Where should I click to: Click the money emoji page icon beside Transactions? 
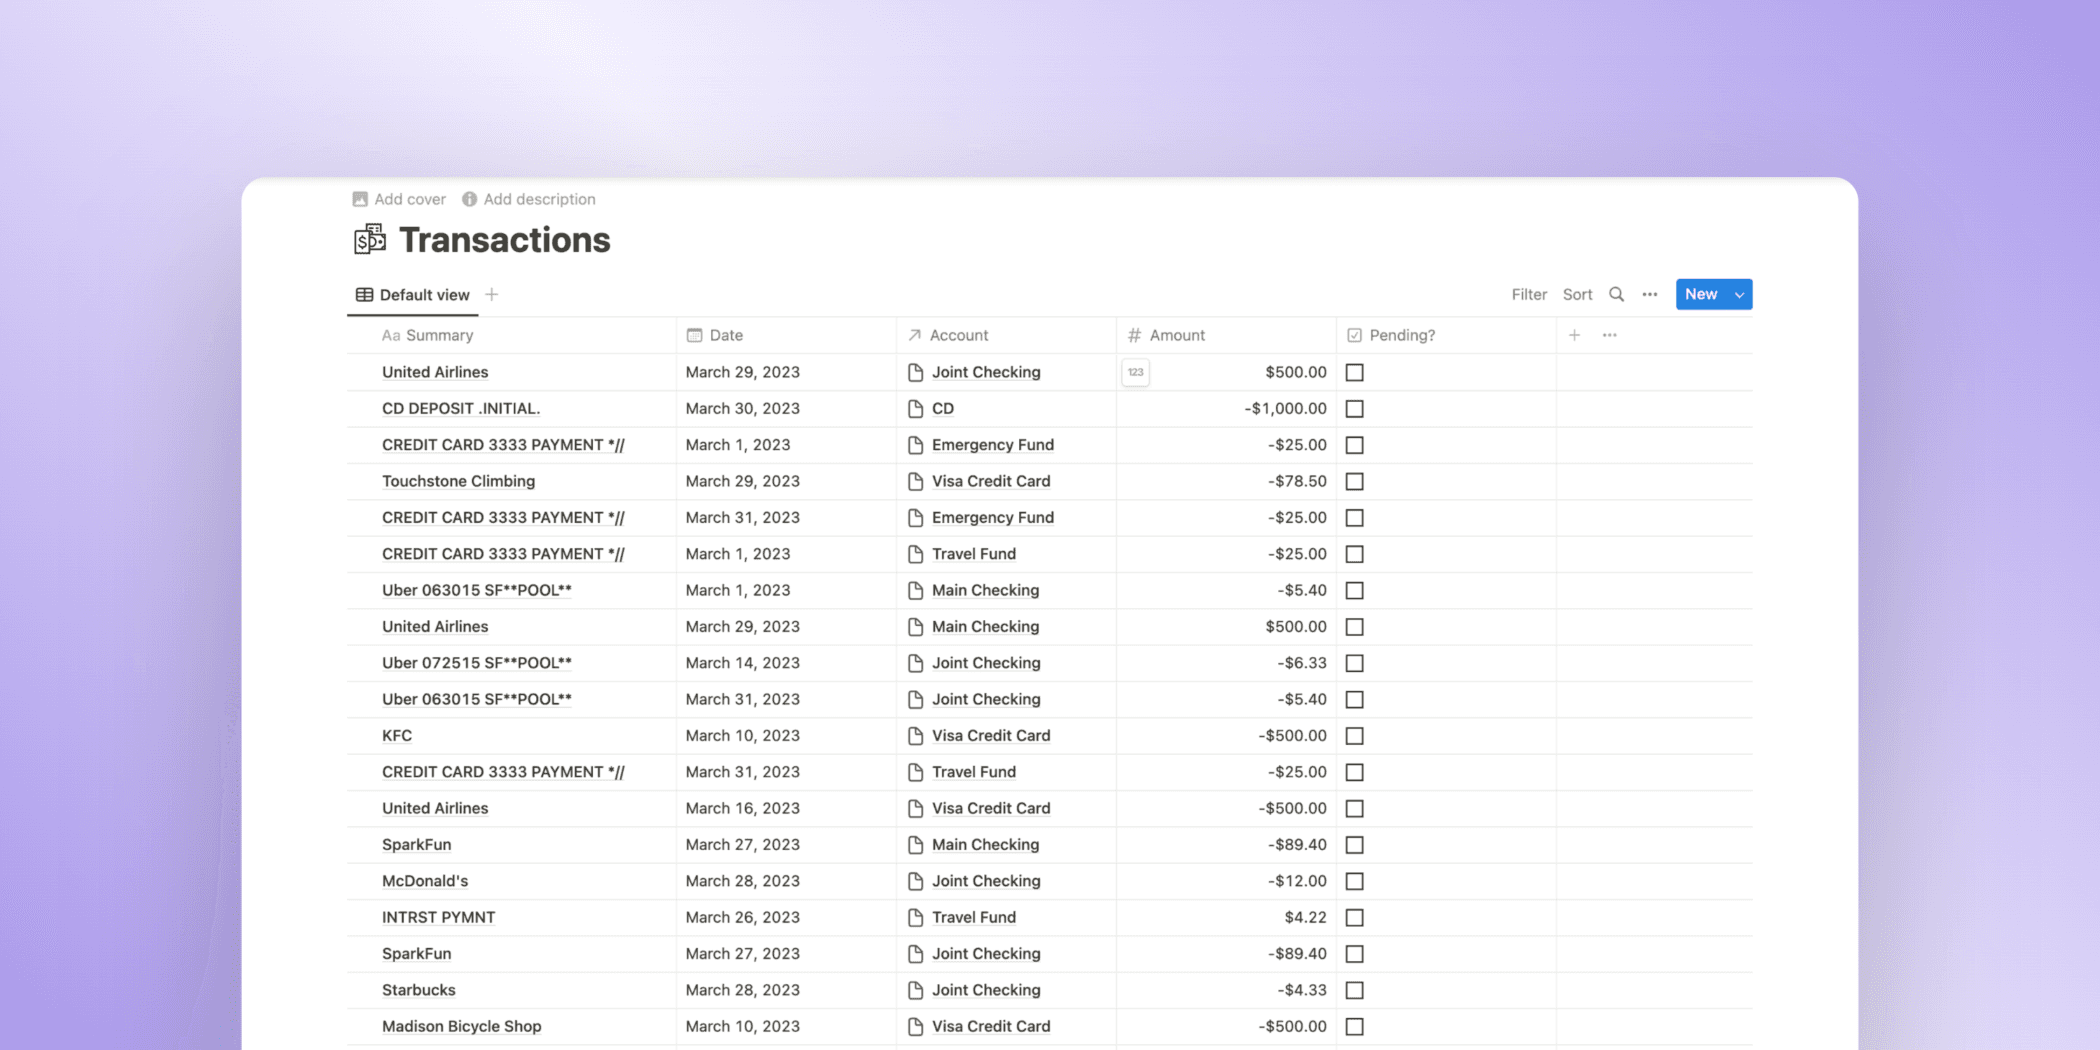[x=369, y=239]
